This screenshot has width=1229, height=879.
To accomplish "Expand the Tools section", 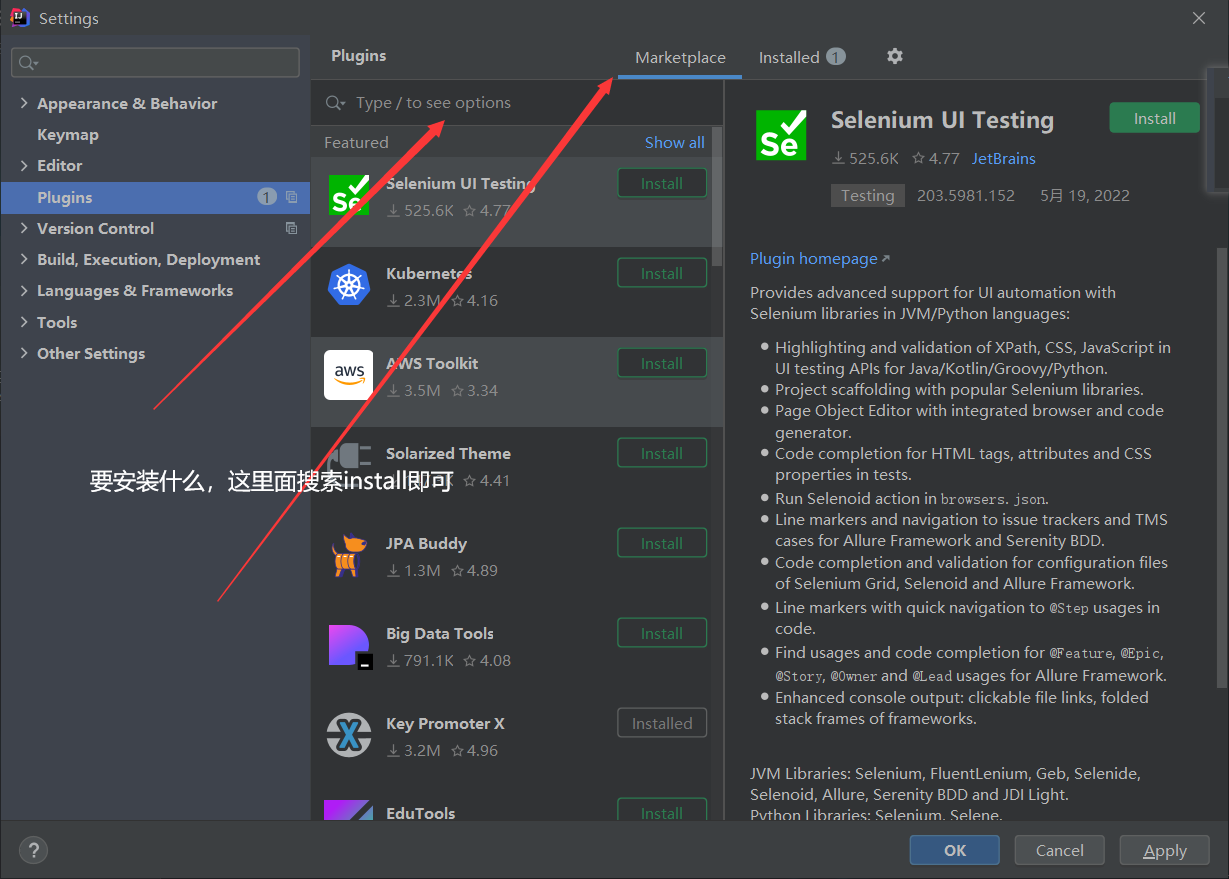I will coord(25,322).
